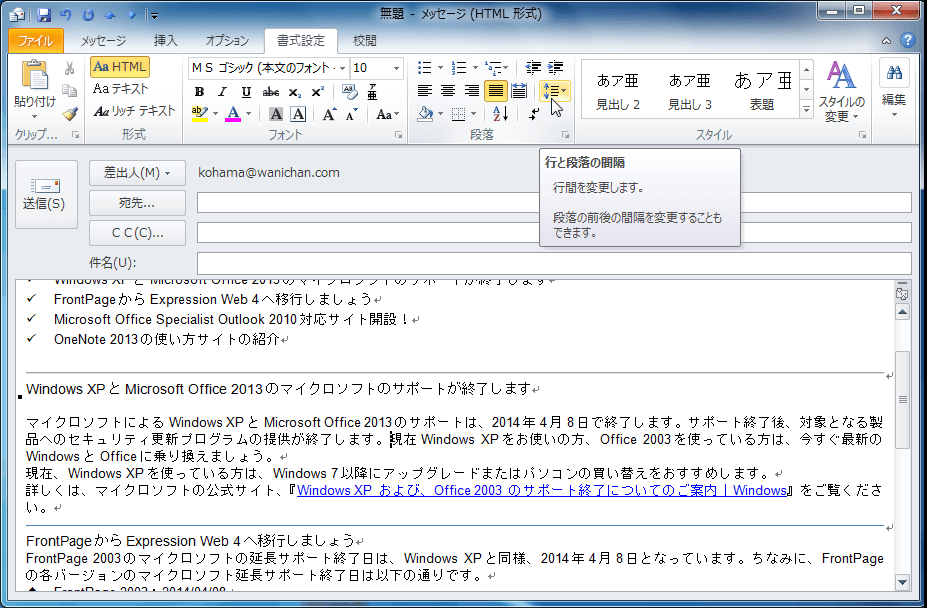
Task: Open the Change Case Aa dropdown
Action: tap(387, 114)
